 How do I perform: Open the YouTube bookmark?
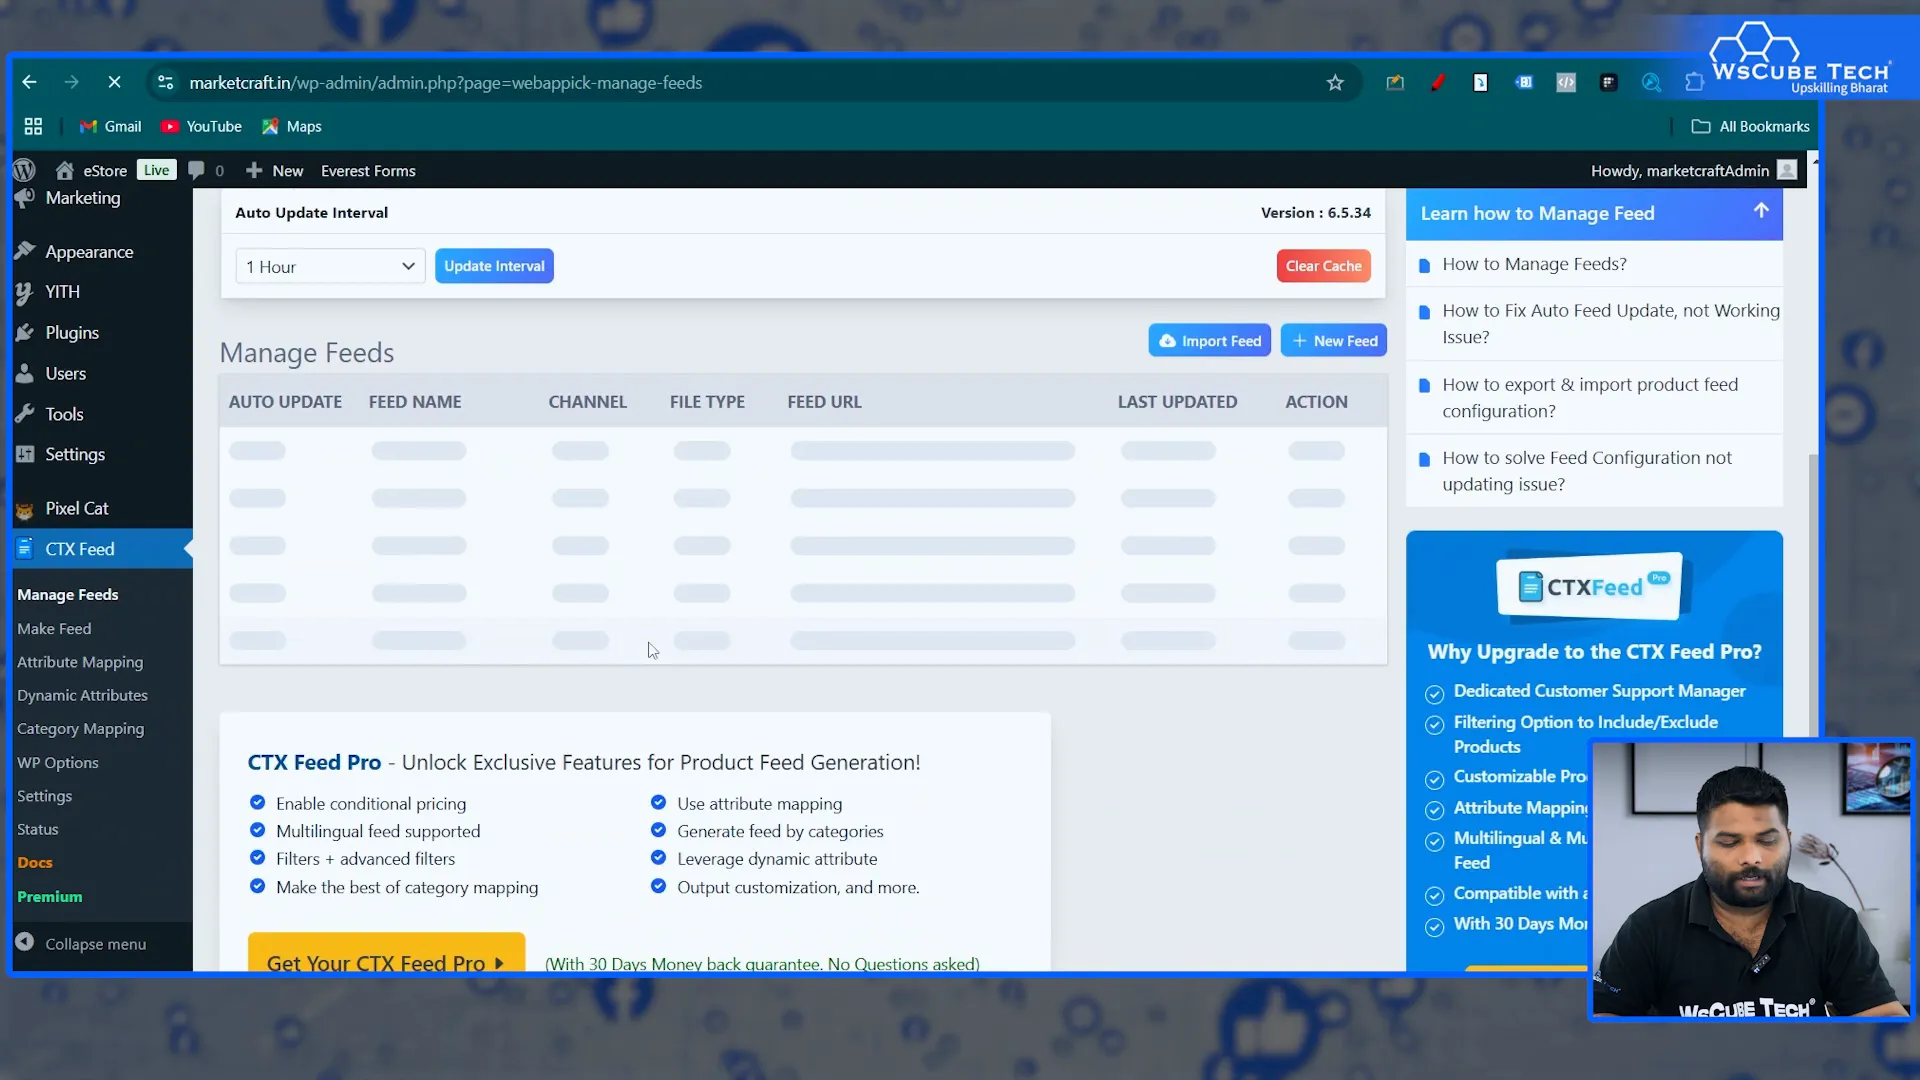(202, 126)
